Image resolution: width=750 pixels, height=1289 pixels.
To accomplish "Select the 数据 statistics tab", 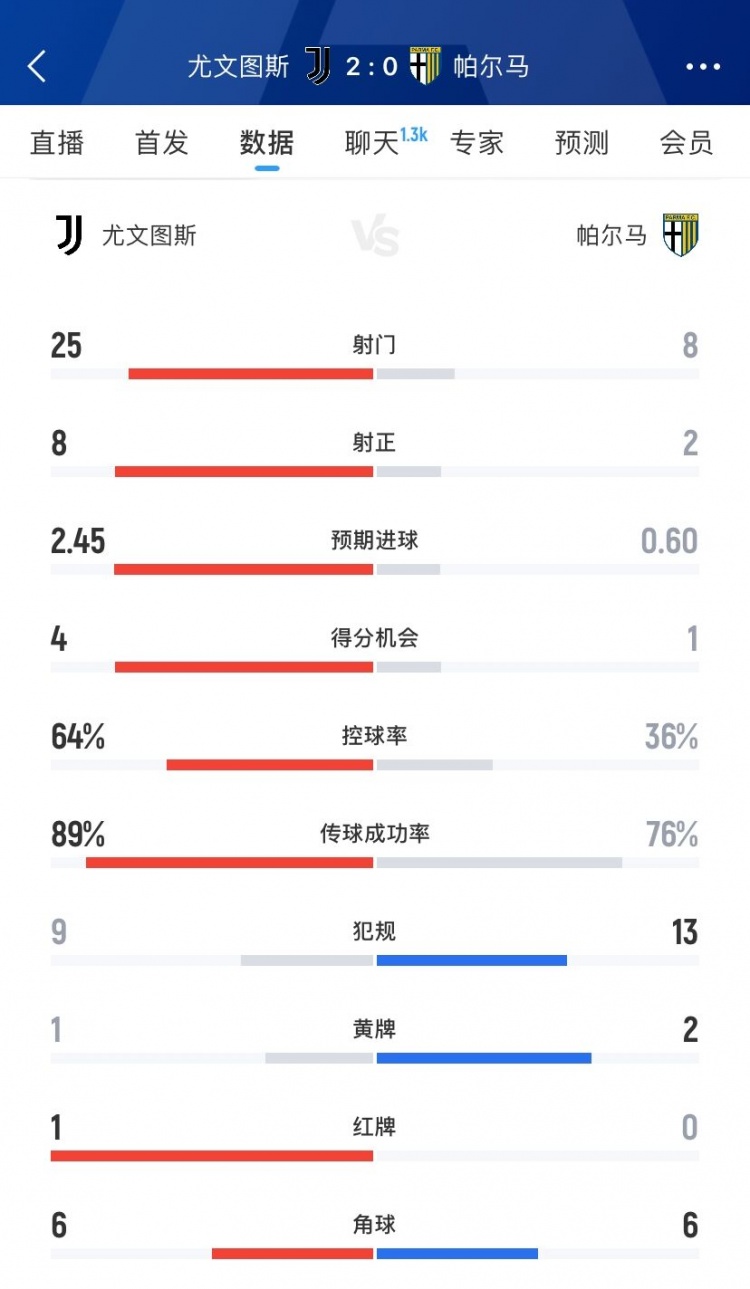I will (x=267, y=143).
